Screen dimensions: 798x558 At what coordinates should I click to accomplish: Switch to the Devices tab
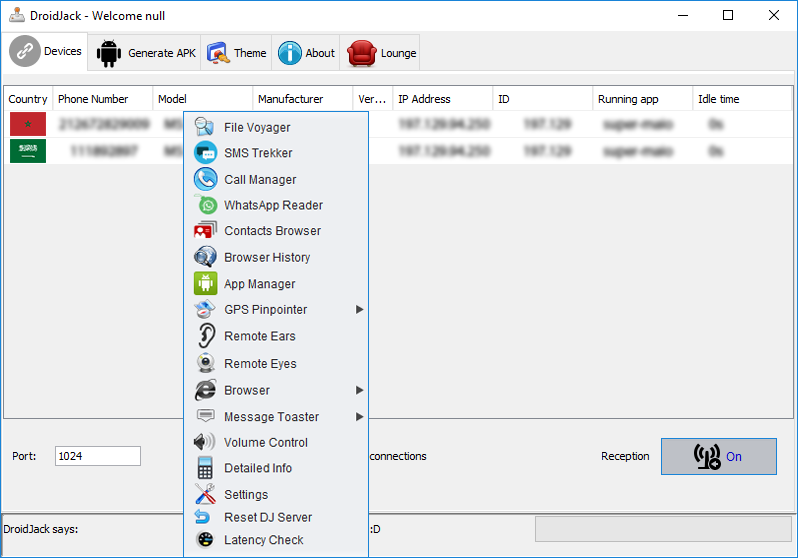click(46, 51)
